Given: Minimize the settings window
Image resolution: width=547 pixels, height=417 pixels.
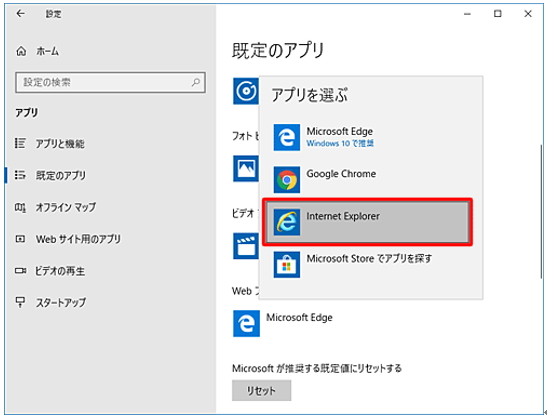Looking at the screenshot, I should pos(467,14).
